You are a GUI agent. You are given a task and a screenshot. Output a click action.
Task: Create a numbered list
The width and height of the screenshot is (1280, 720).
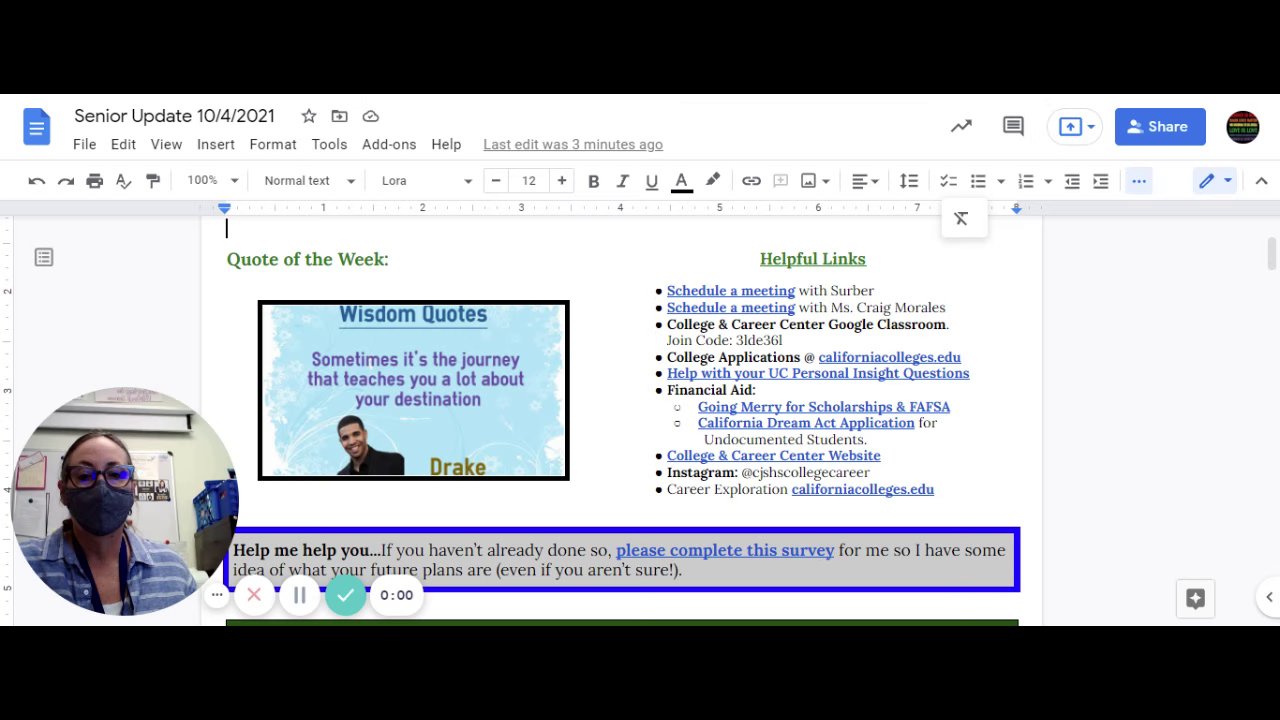coord(1026,181)
